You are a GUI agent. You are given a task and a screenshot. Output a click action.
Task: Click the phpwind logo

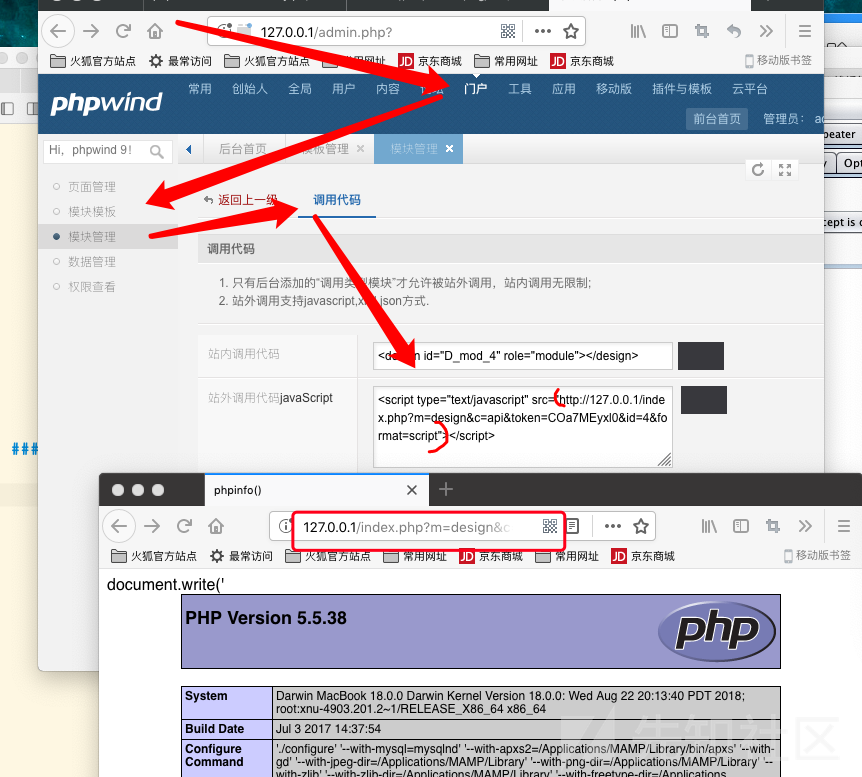106,103
